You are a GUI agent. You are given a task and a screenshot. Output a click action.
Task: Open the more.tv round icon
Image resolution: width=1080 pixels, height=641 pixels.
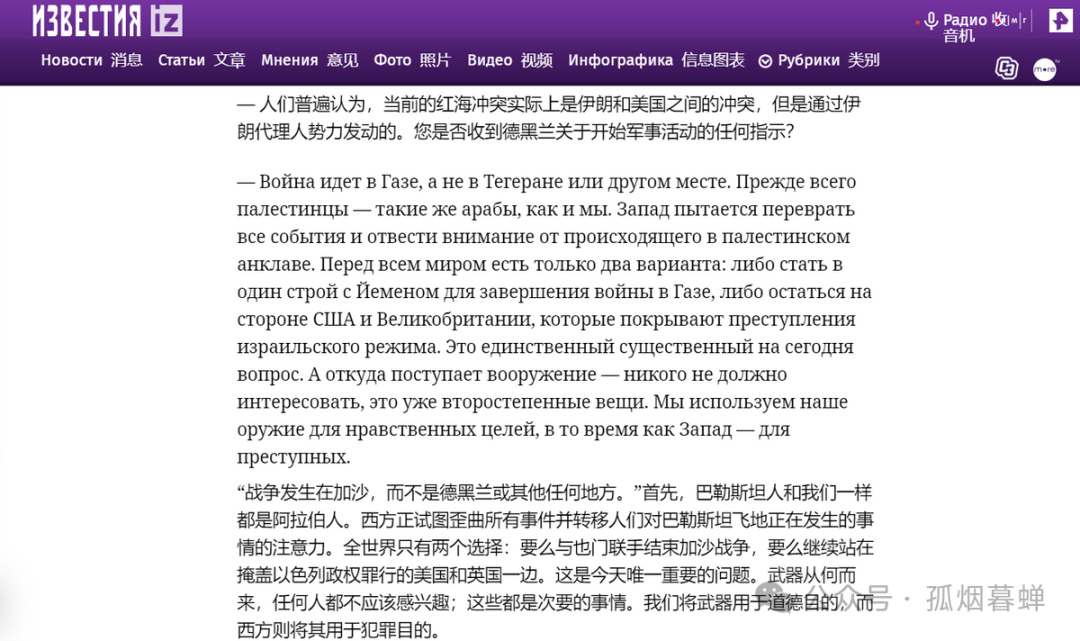pyautogui.click(x=1044, y=69)
